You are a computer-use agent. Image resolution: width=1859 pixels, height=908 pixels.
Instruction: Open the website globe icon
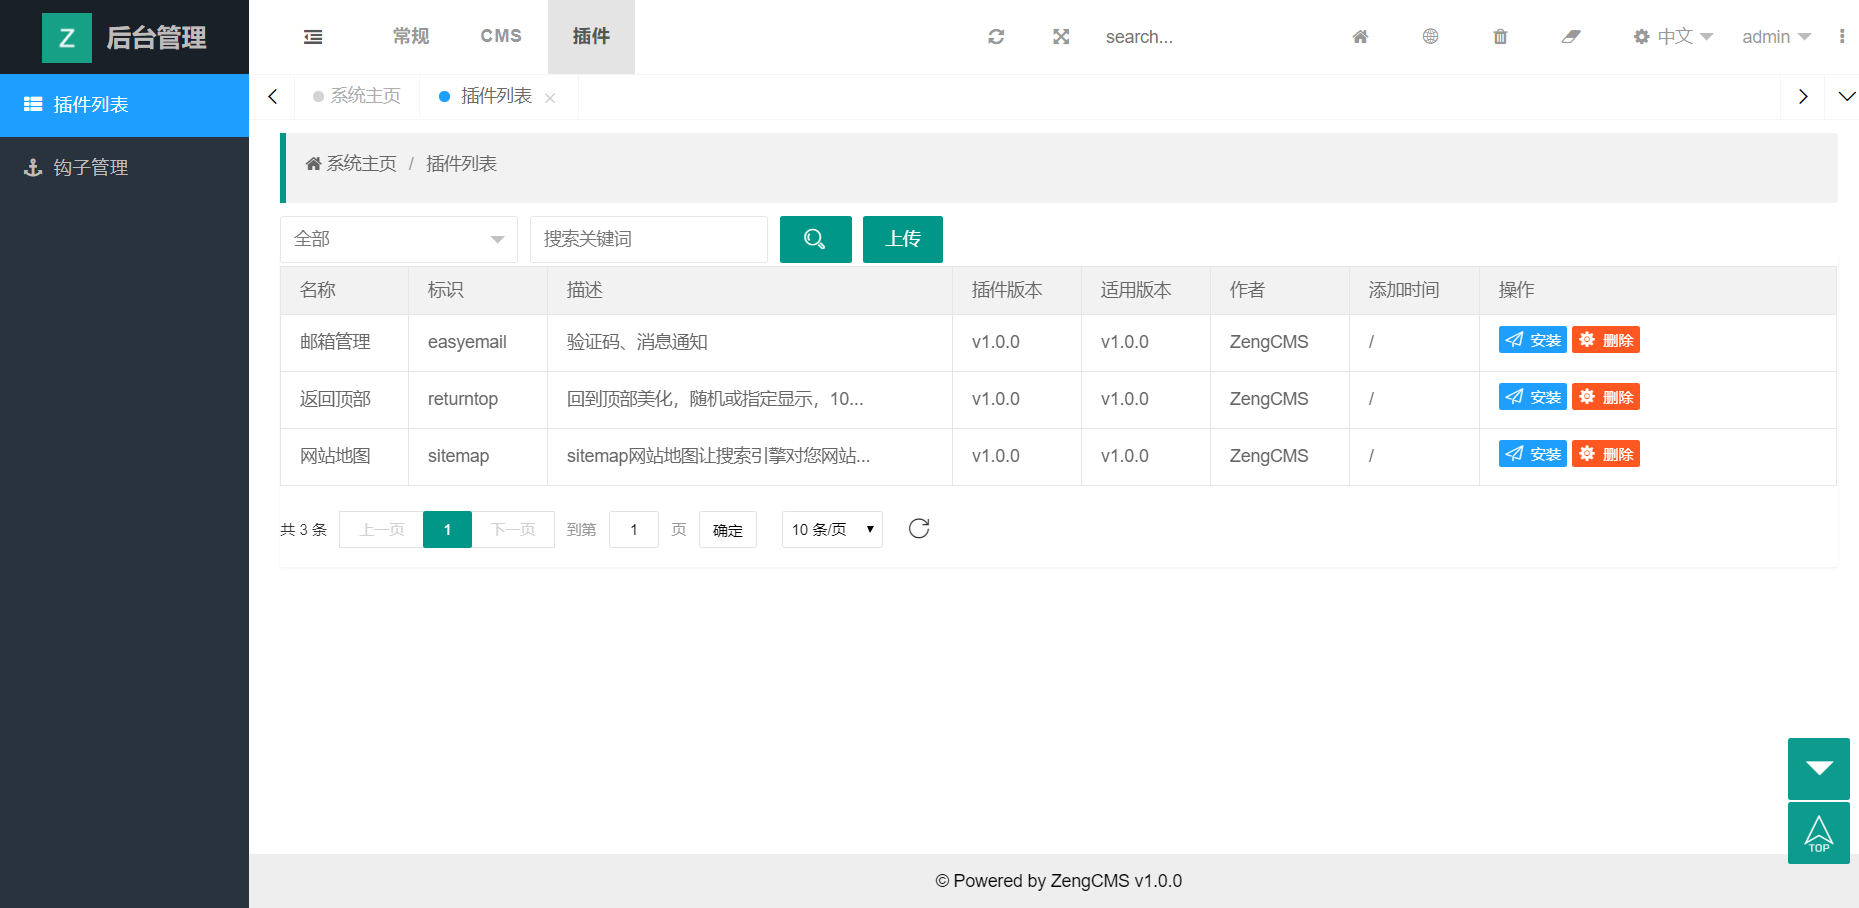1430,37
